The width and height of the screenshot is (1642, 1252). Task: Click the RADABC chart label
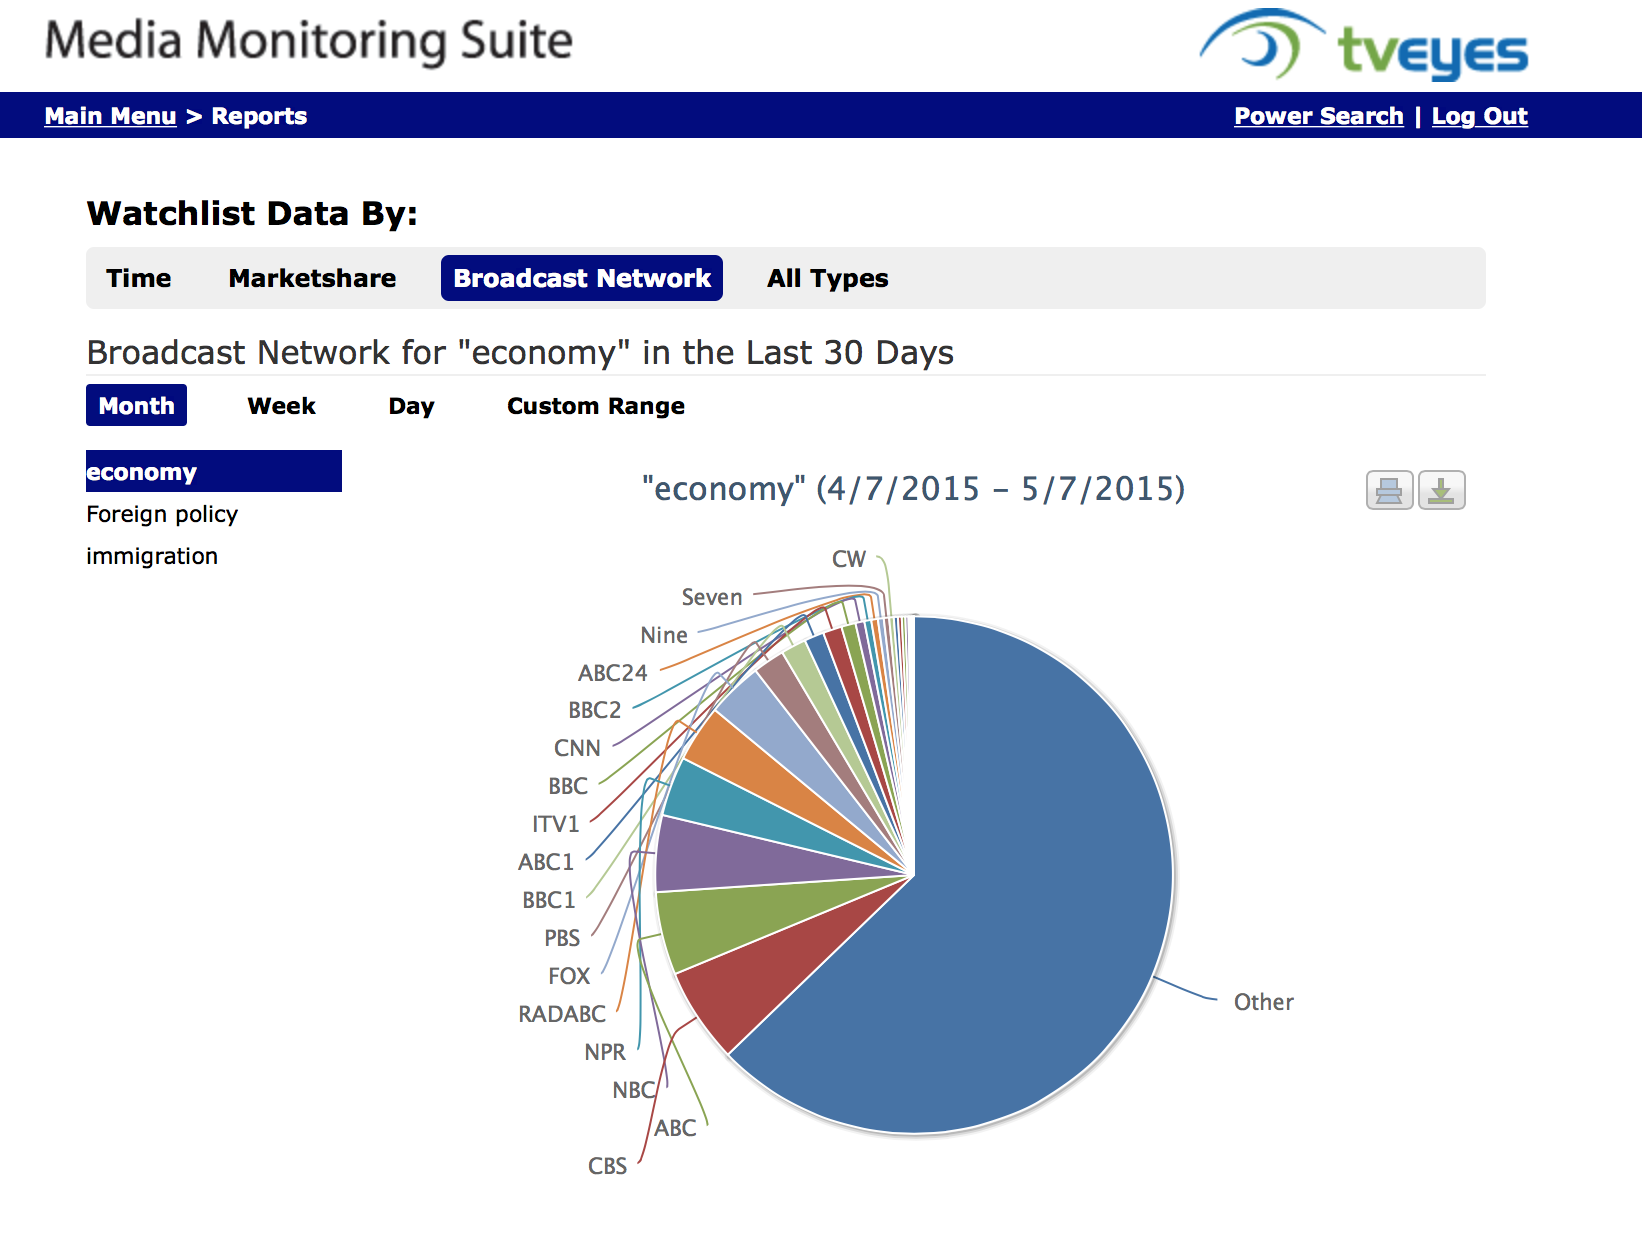click(562, 1014)
